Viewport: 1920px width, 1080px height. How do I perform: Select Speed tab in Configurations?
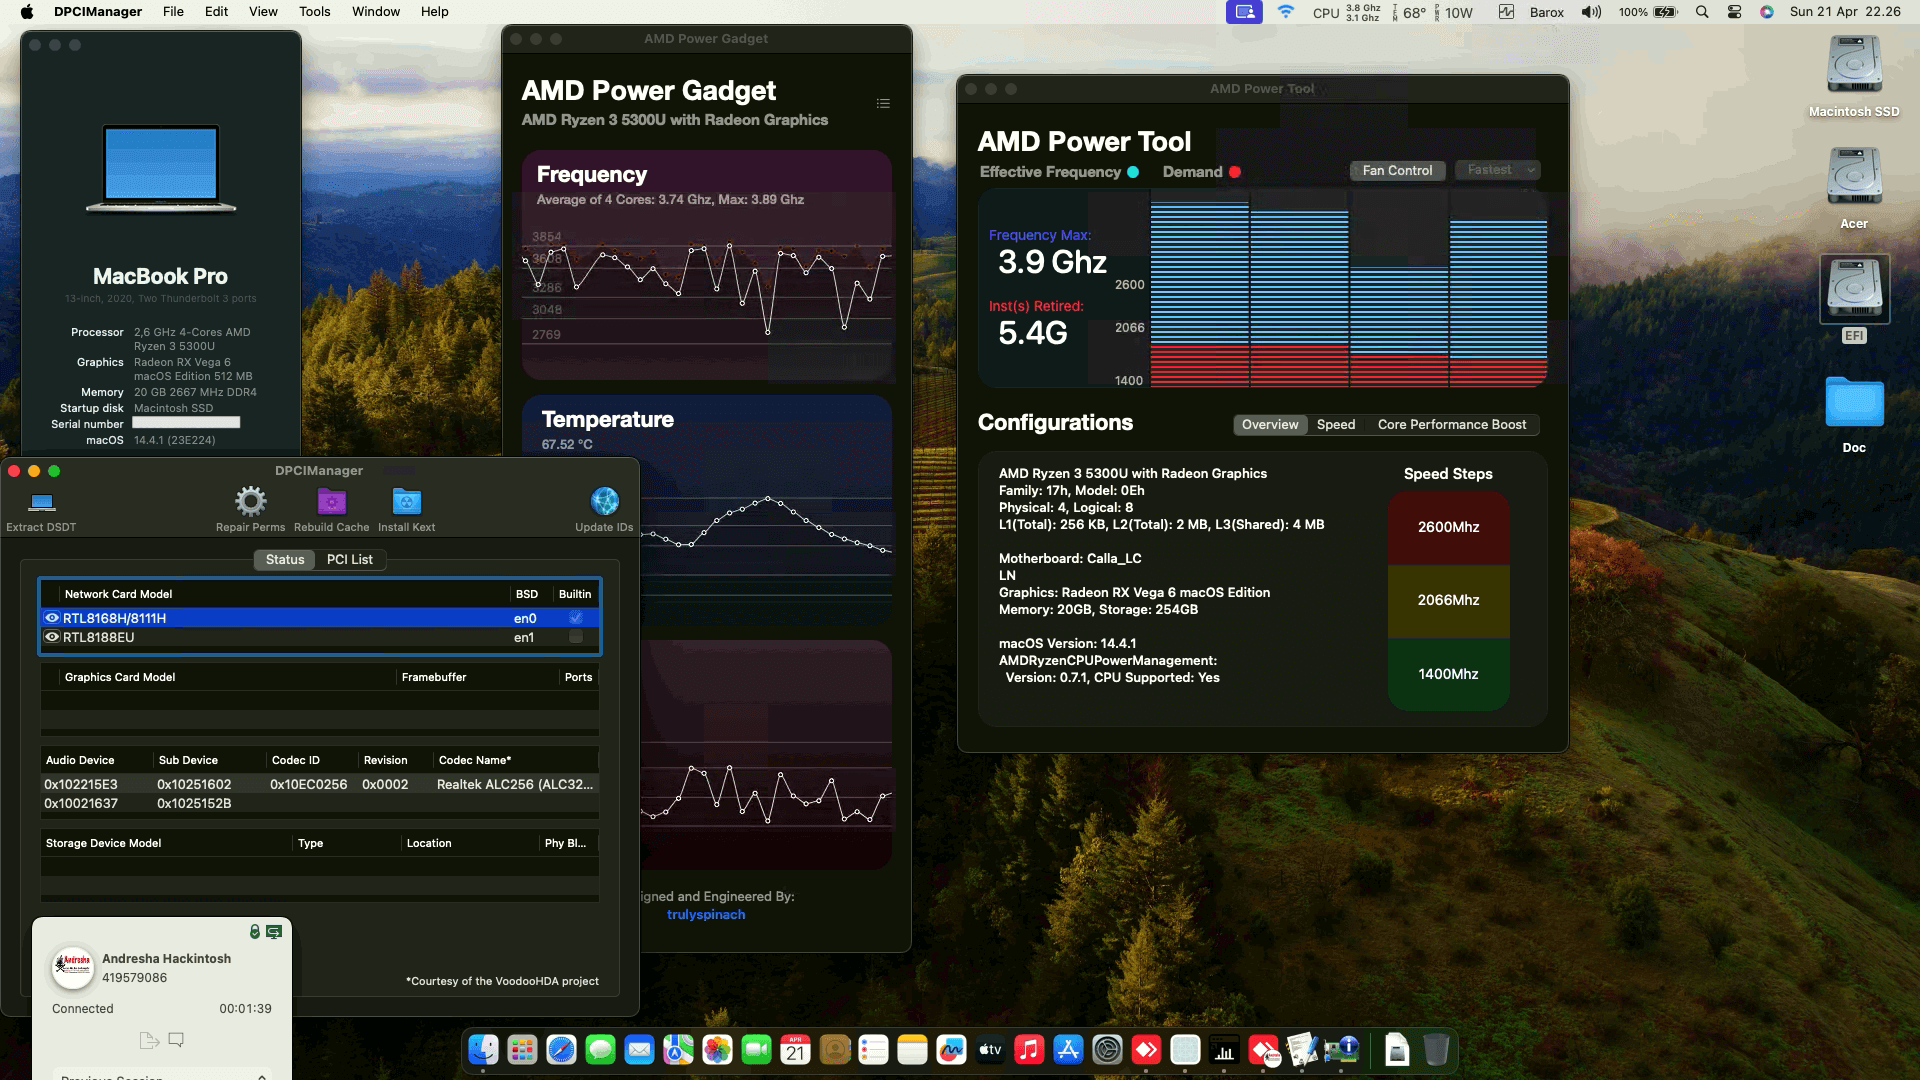point(1336,424)
